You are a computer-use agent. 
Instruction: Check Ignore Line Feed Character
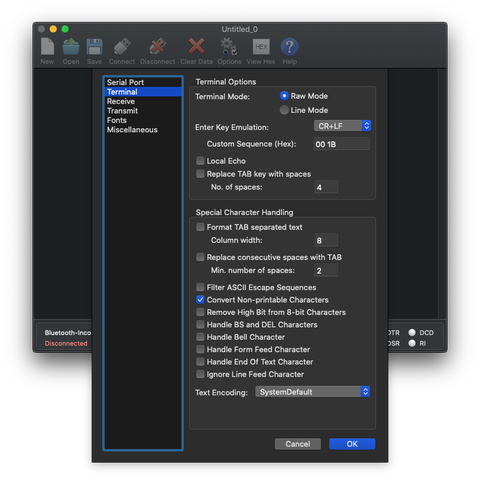tap(200, 374)
